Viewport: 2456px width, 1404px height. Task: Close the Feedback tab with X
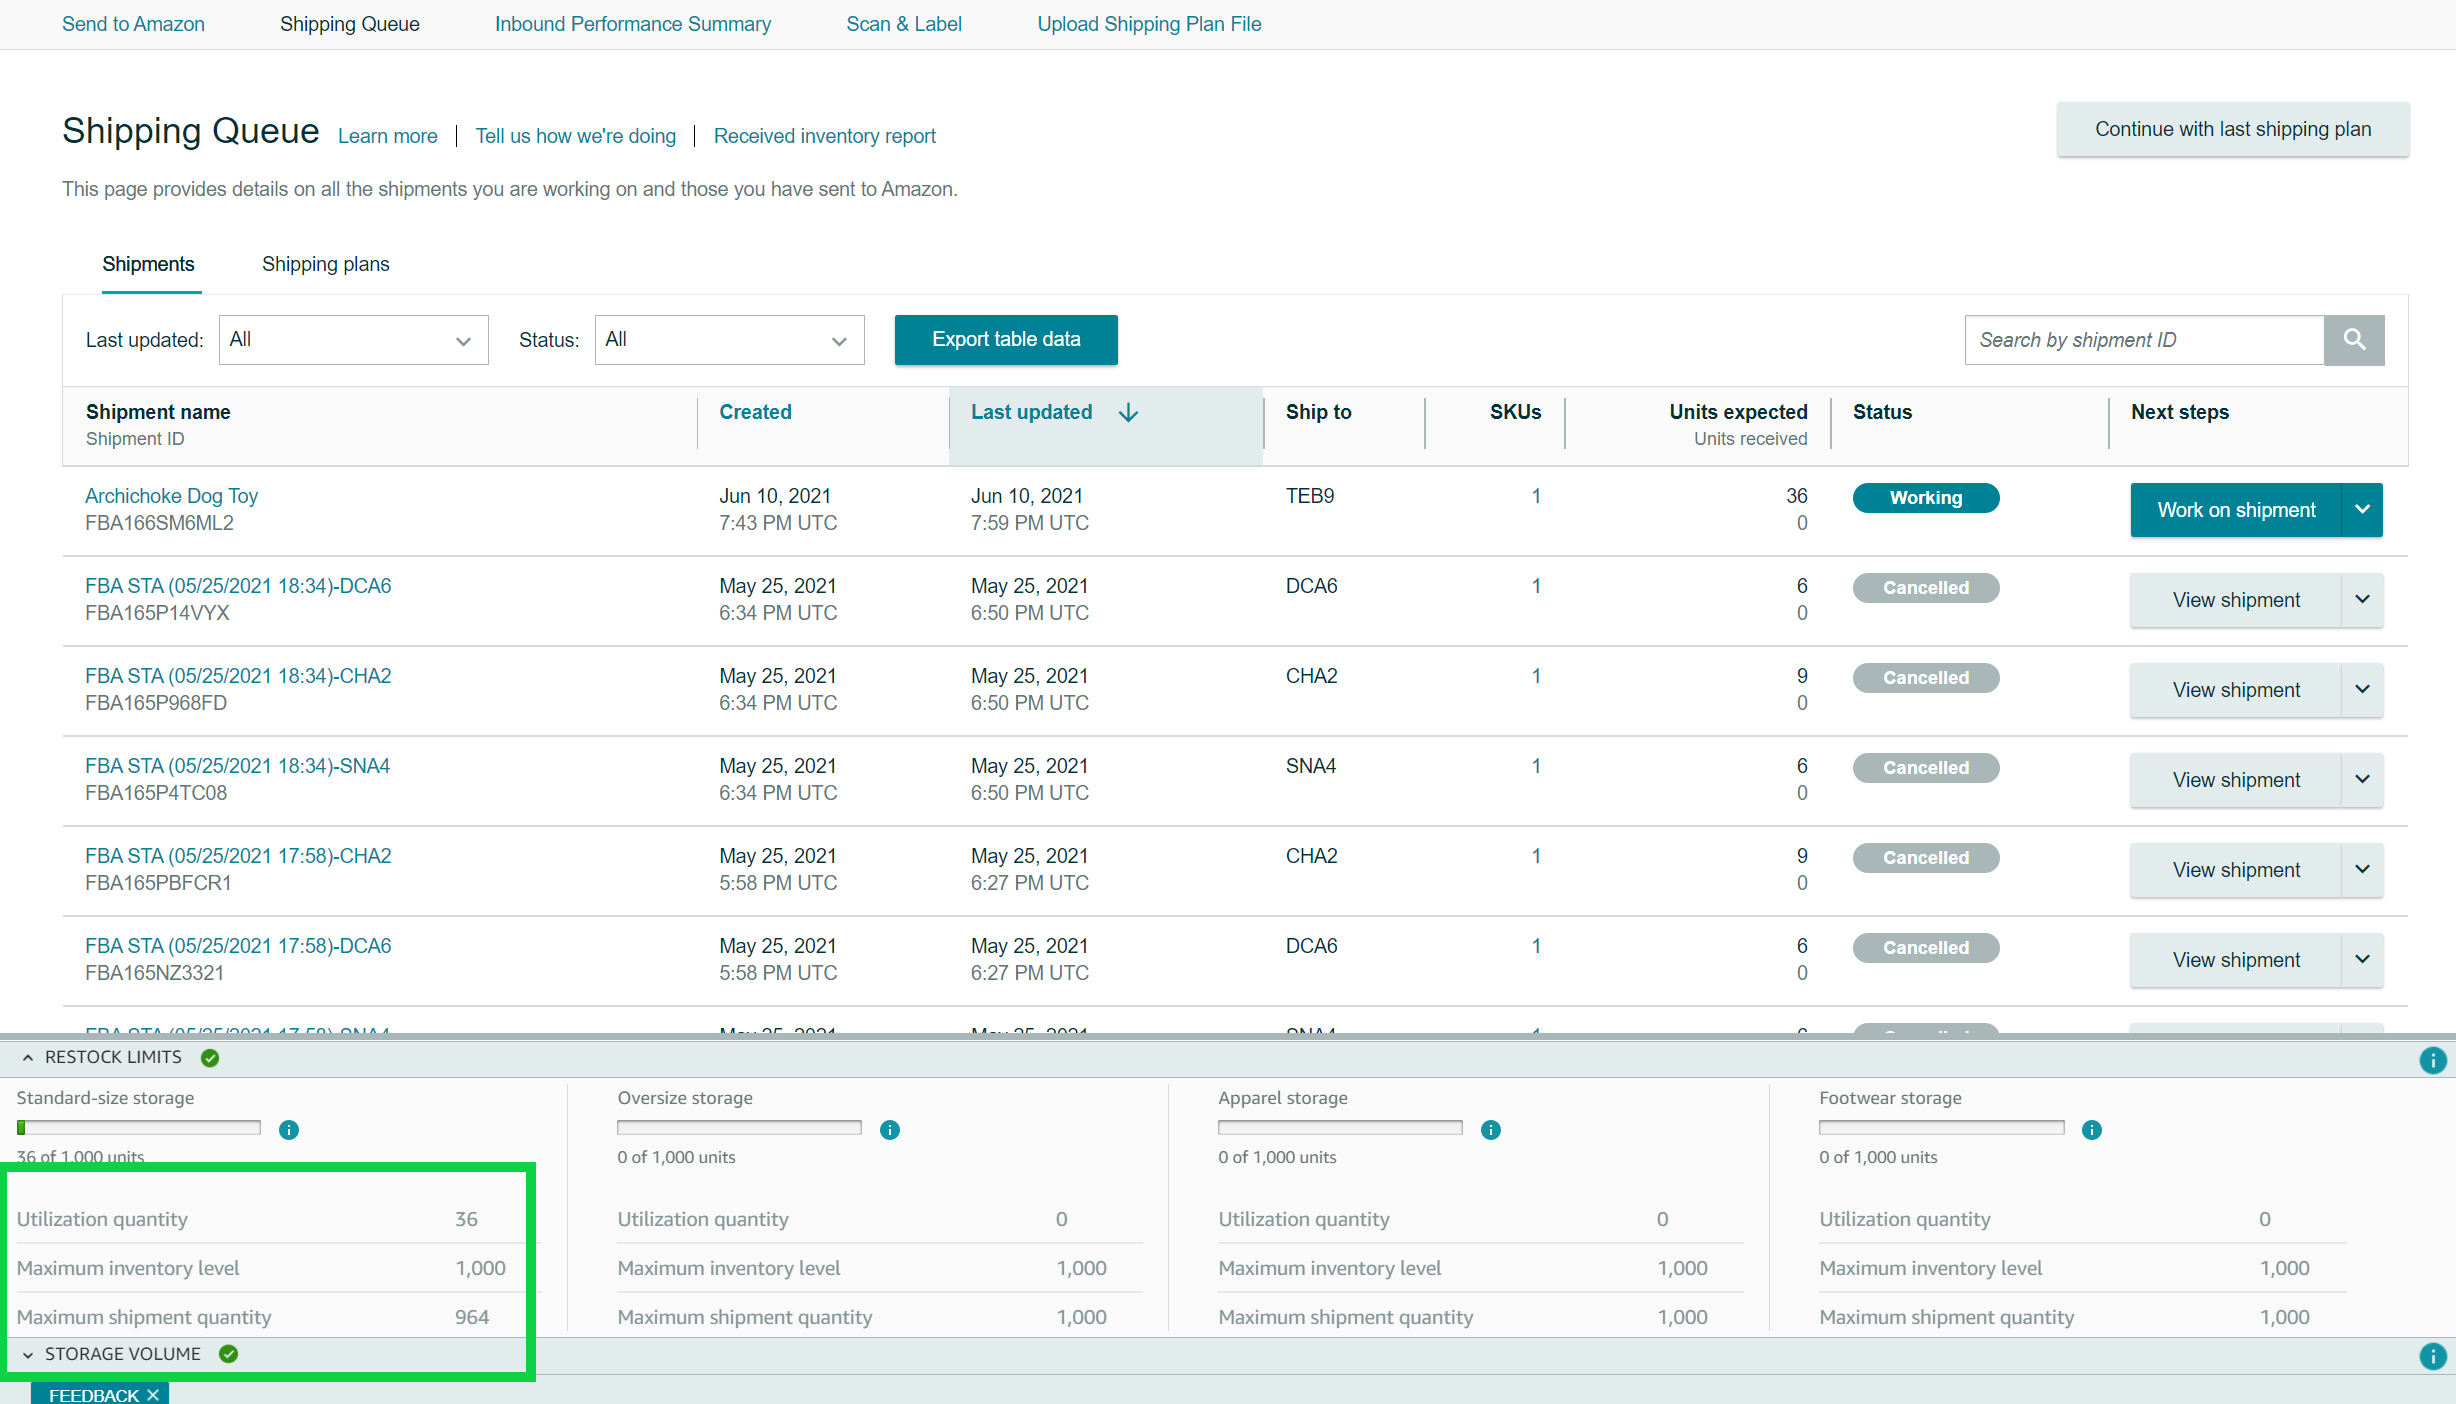click(153, 1395)
